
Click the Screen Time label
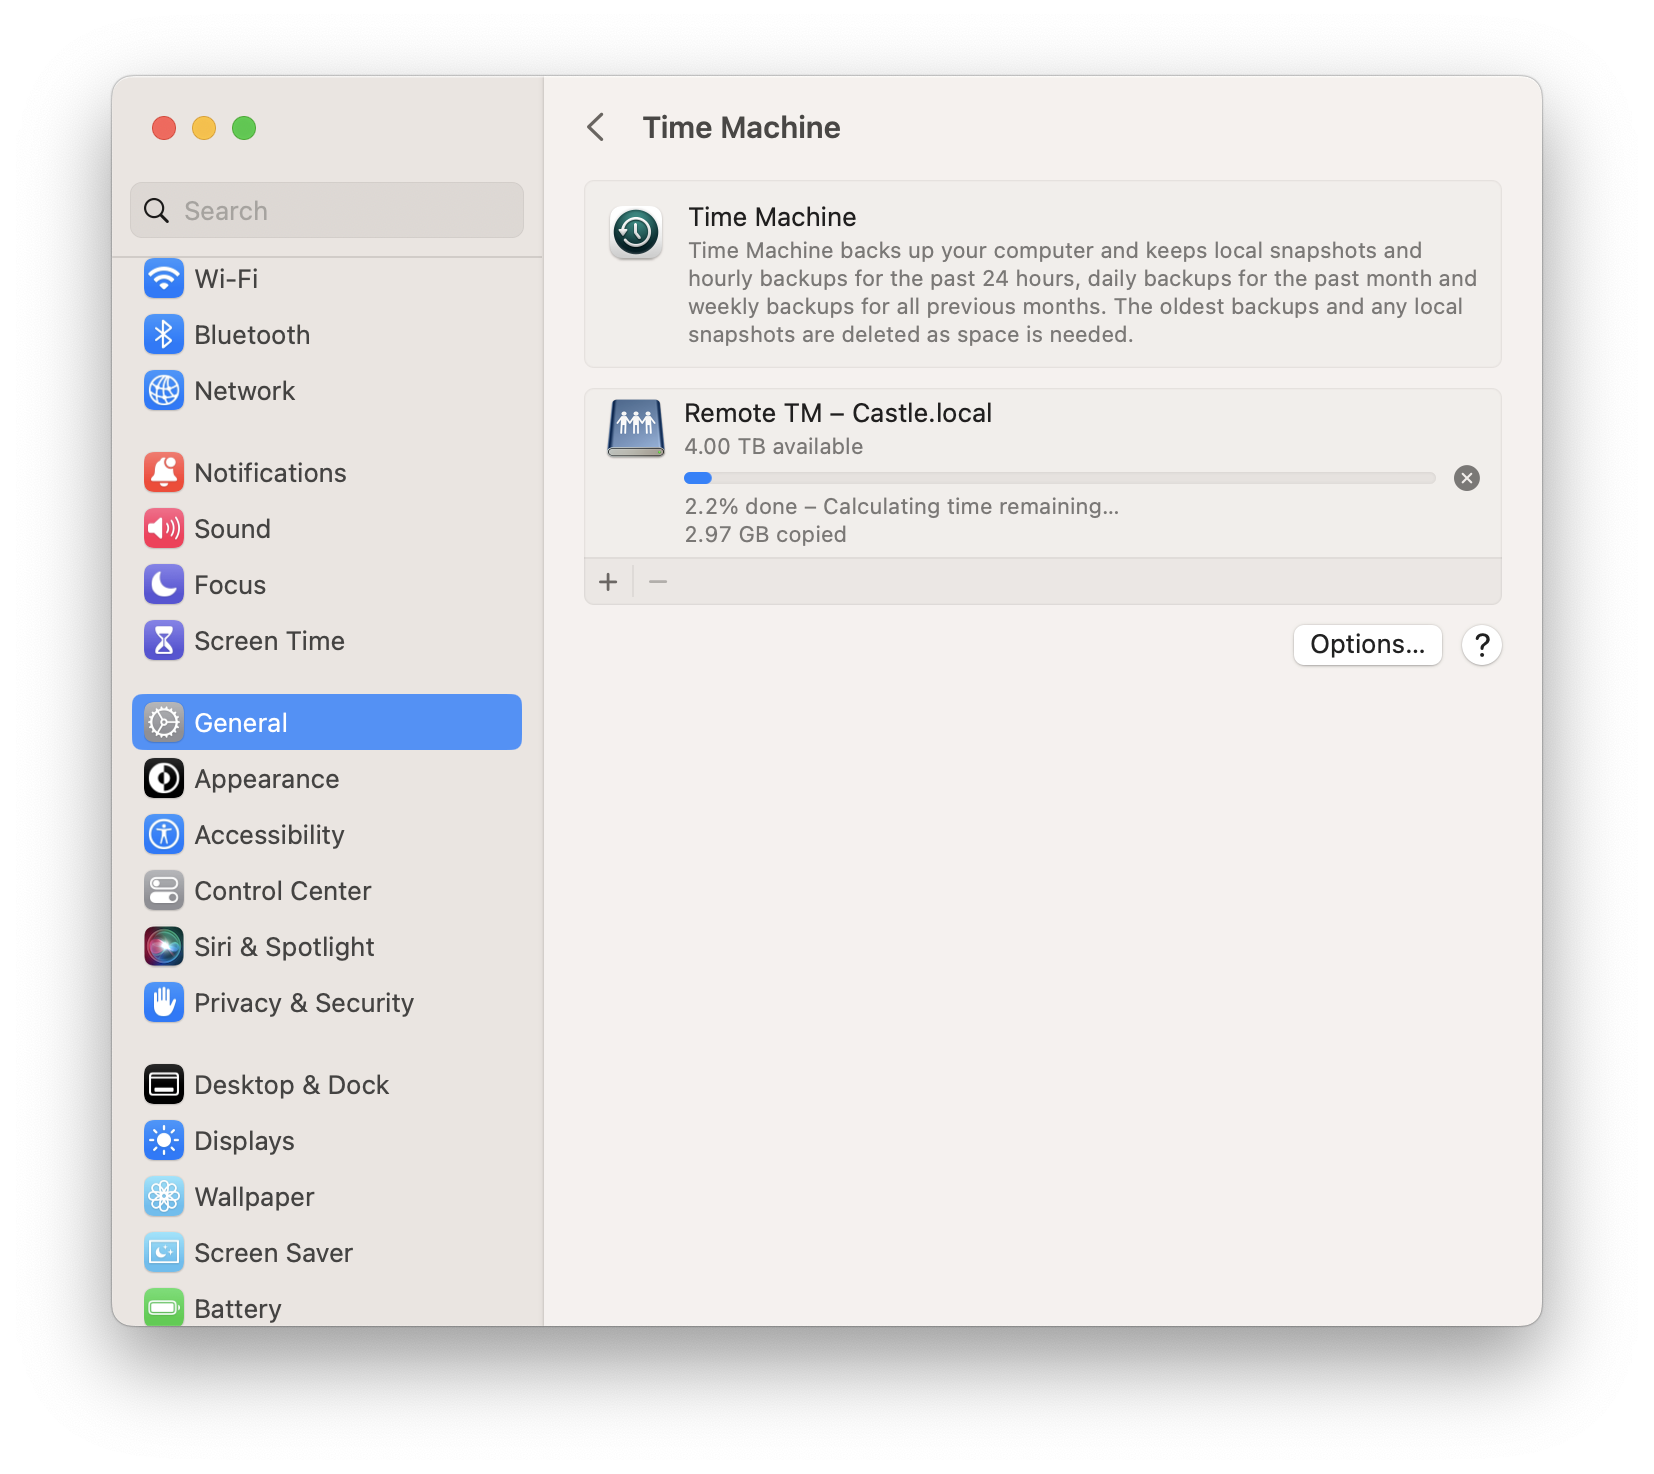click(x=269, y=641)
